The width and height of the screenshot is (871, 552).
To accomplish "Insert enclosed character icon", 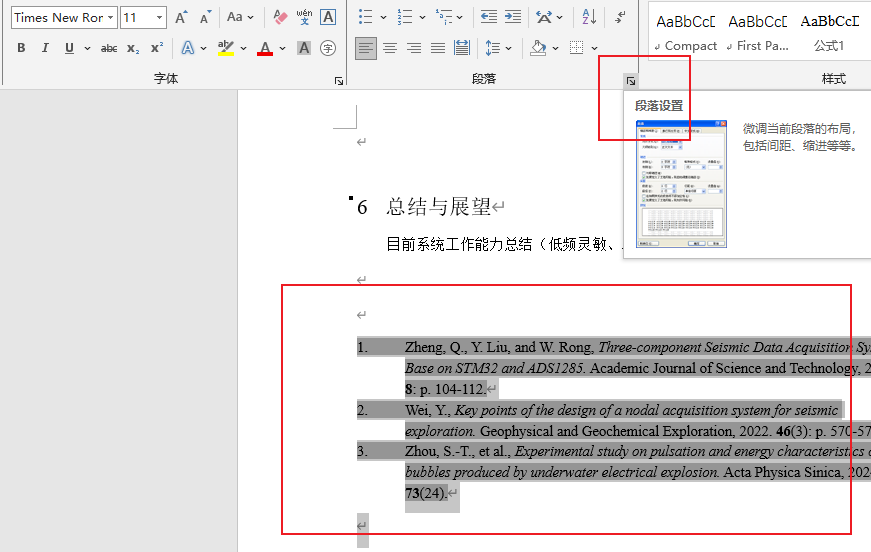I will pyautogui.click(x=328, y=48).
